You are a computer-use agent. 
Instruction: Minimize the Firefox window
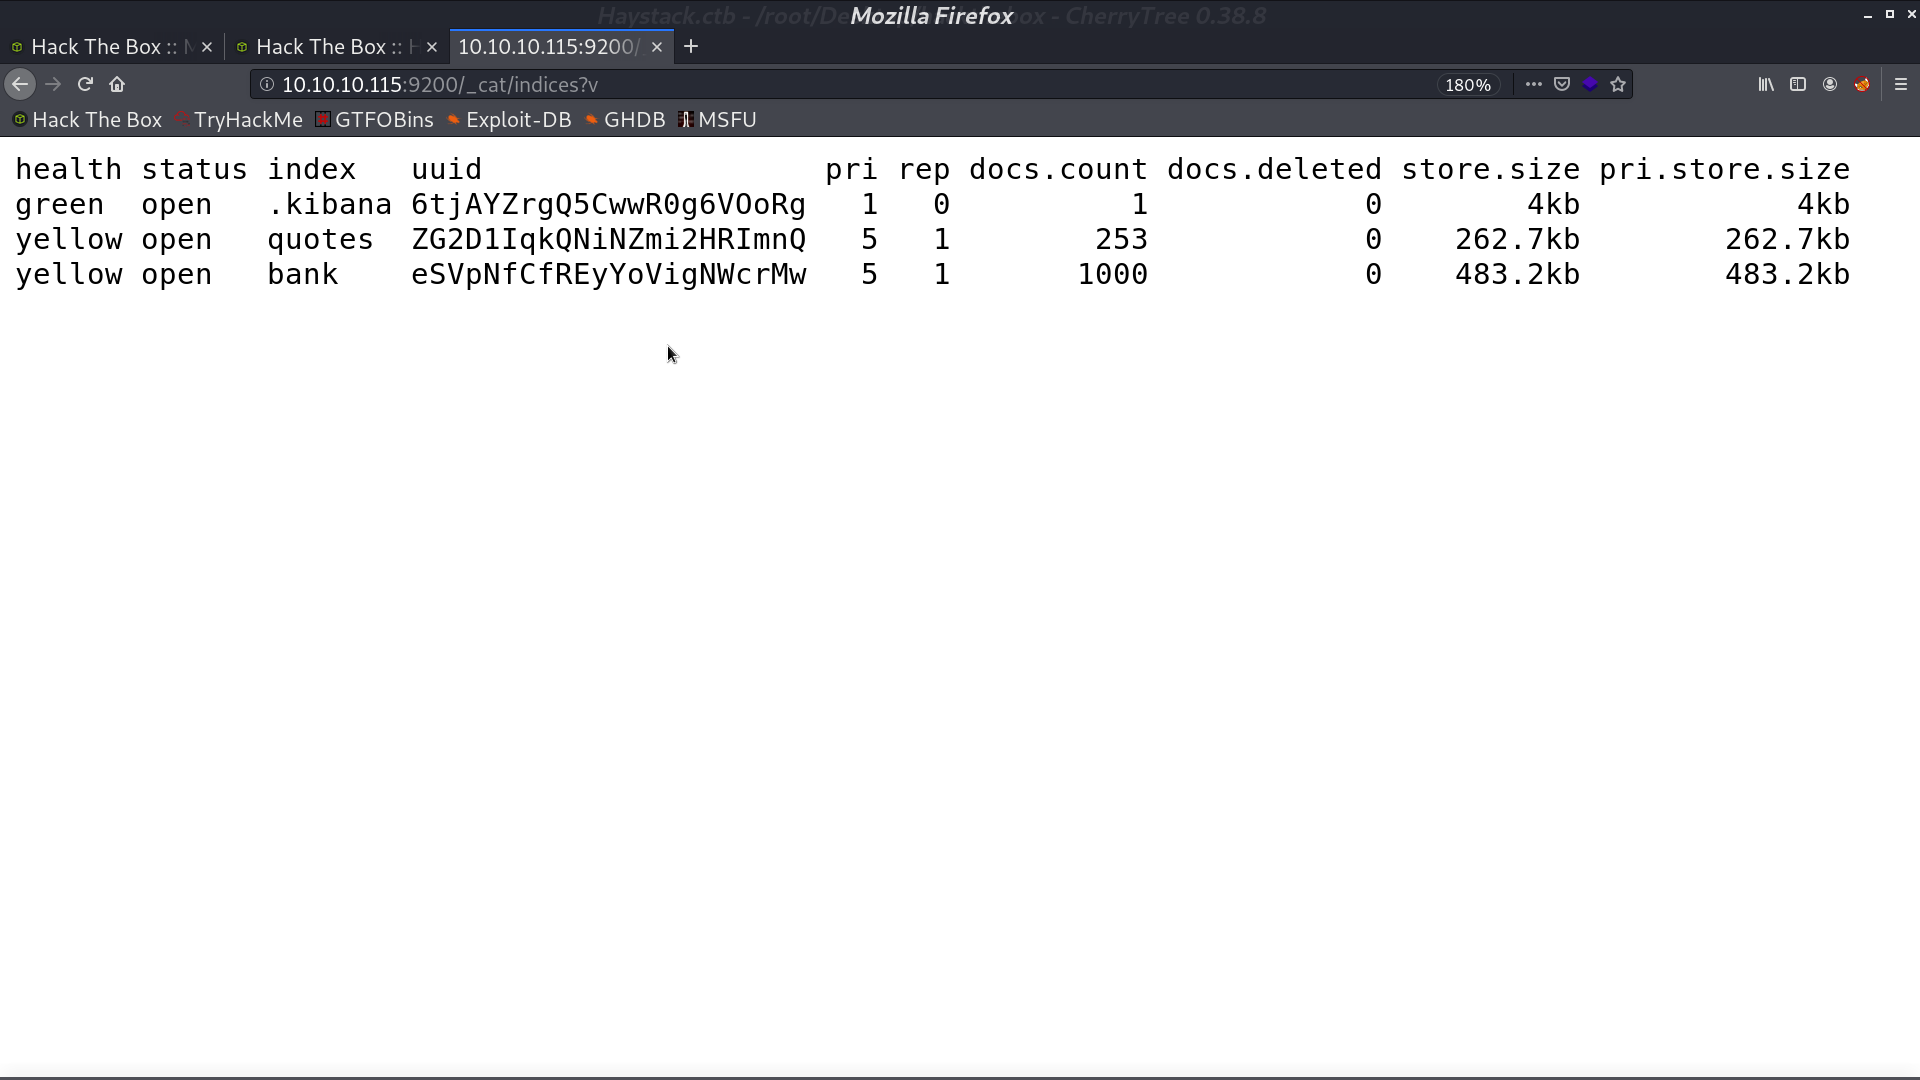[1867, 15]
